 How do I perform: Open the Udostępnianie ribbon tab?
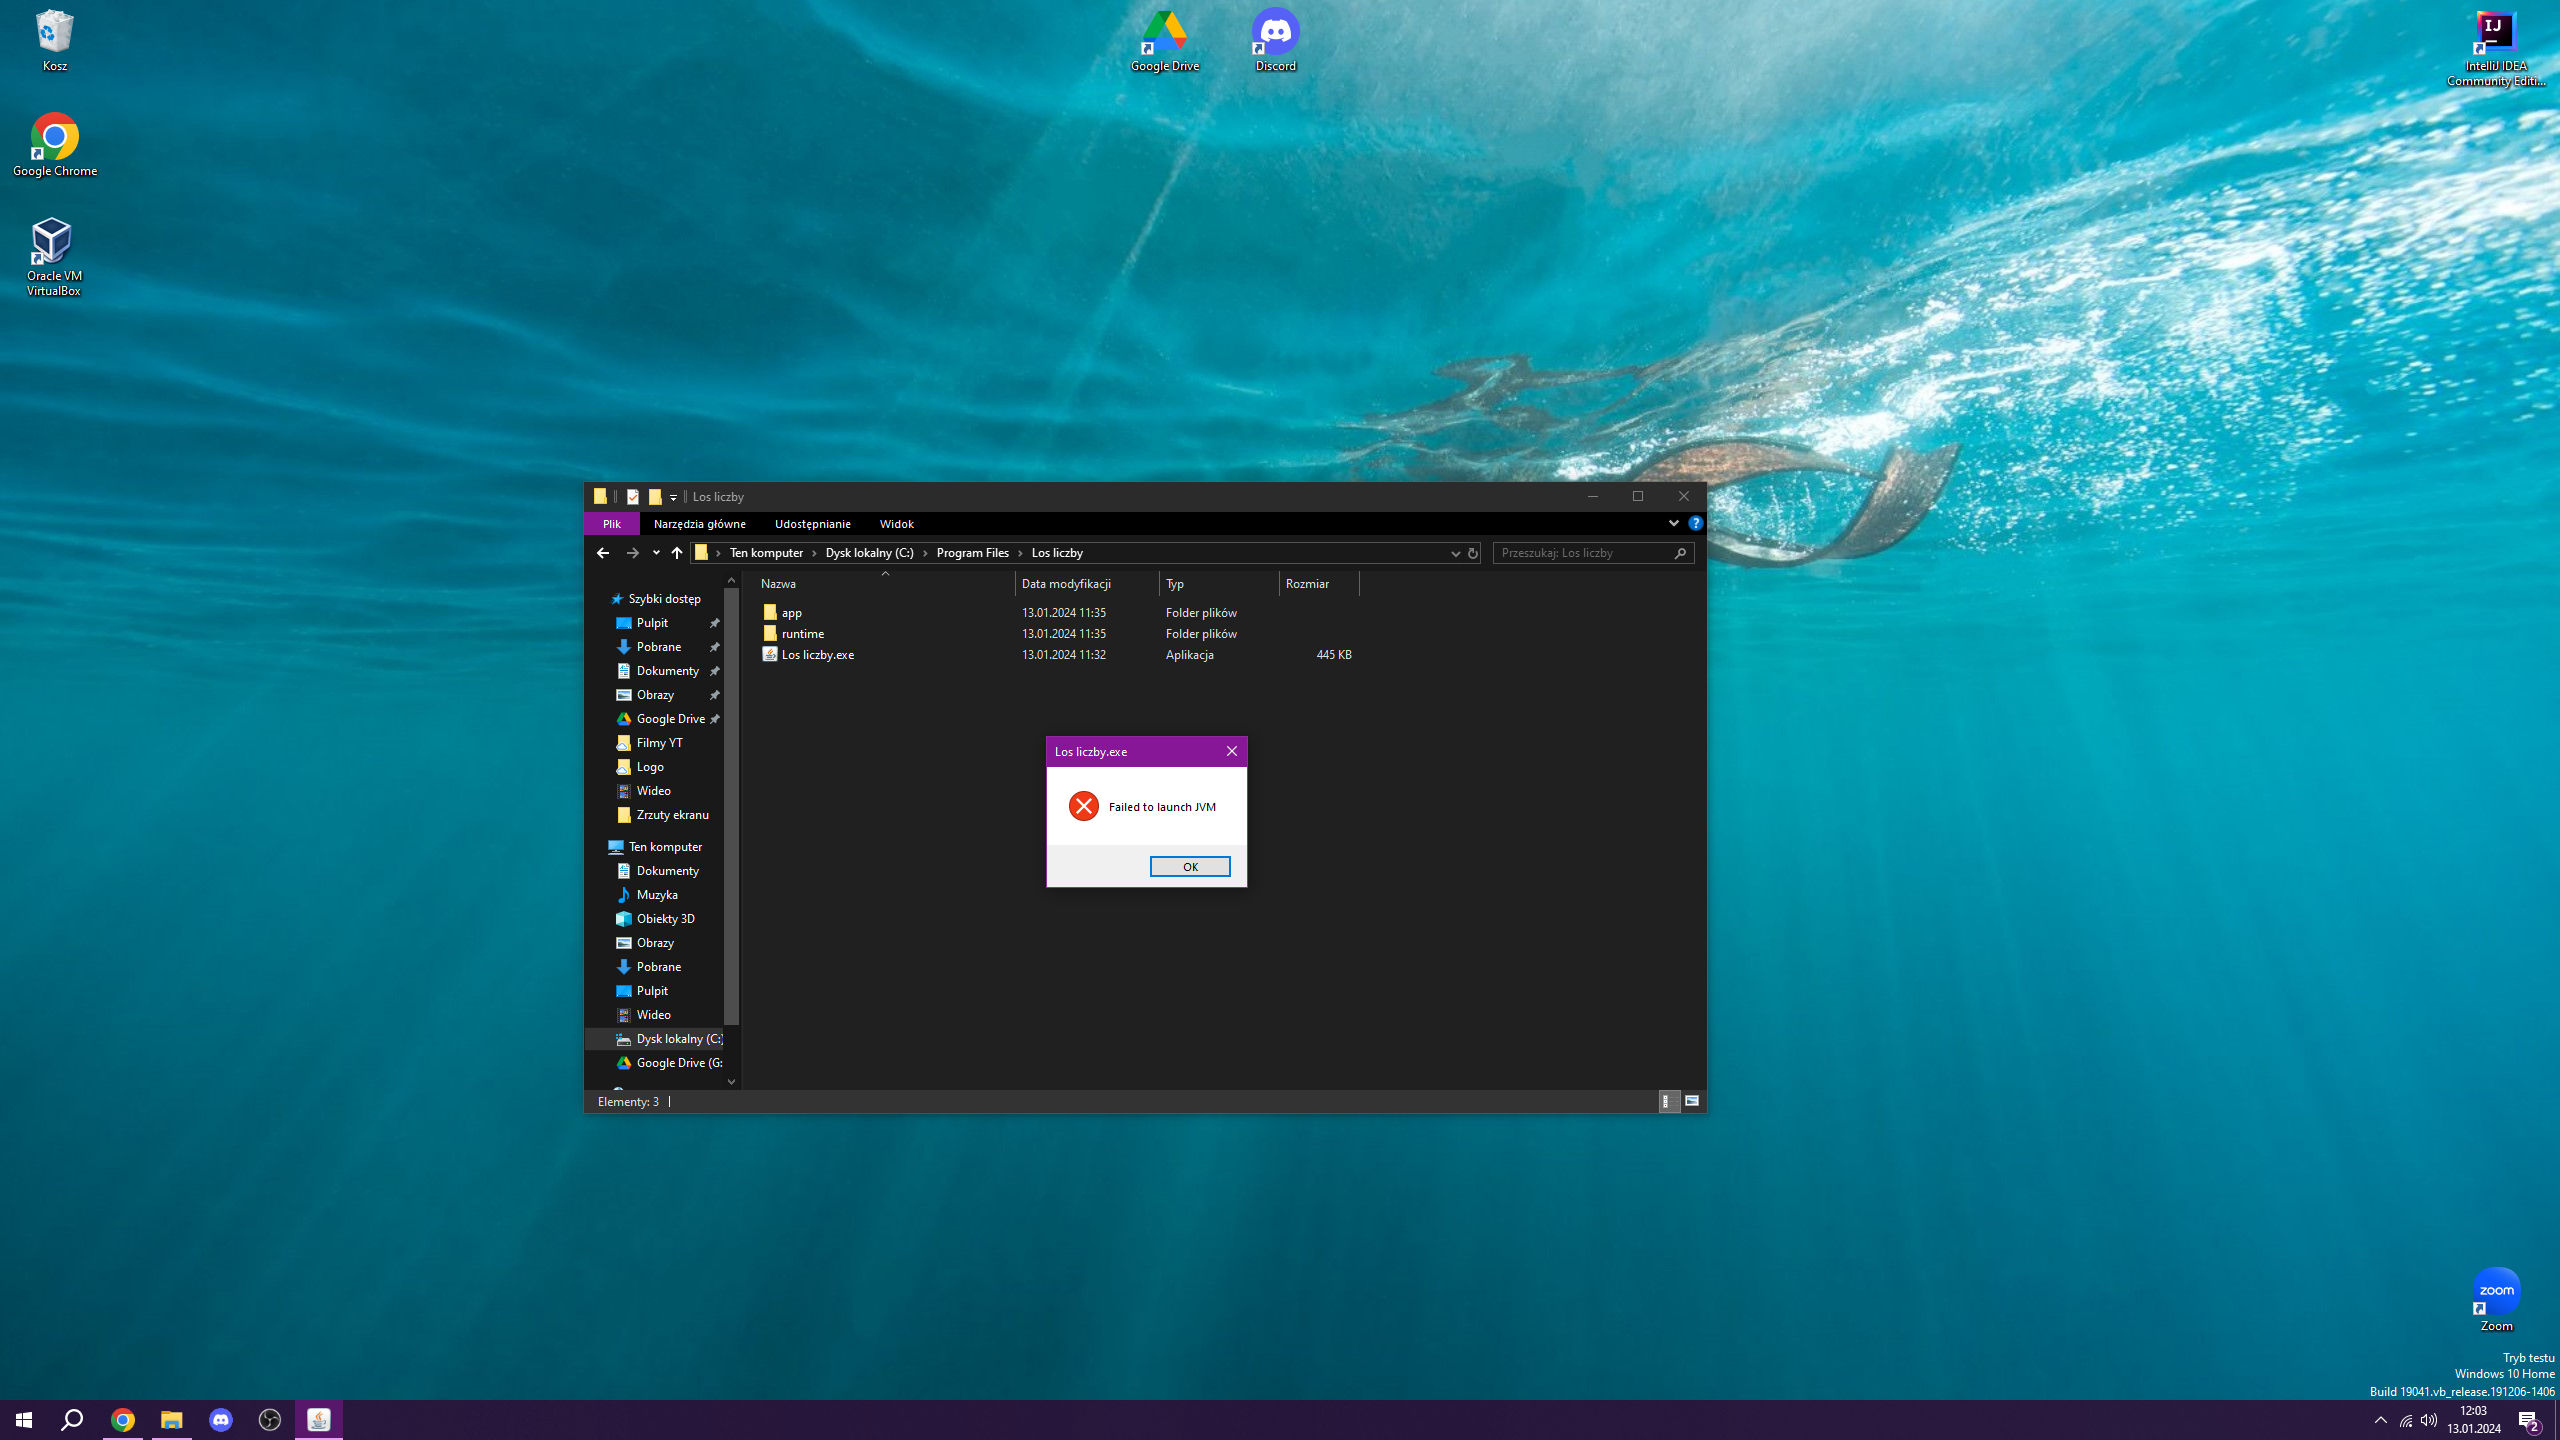(x=812, y=523)
